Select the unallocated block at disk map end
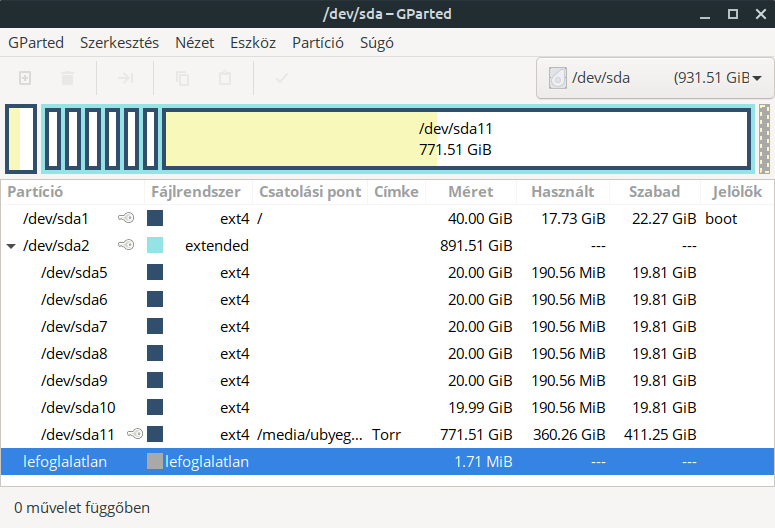775x528 pixels. [x=764, y=139]
